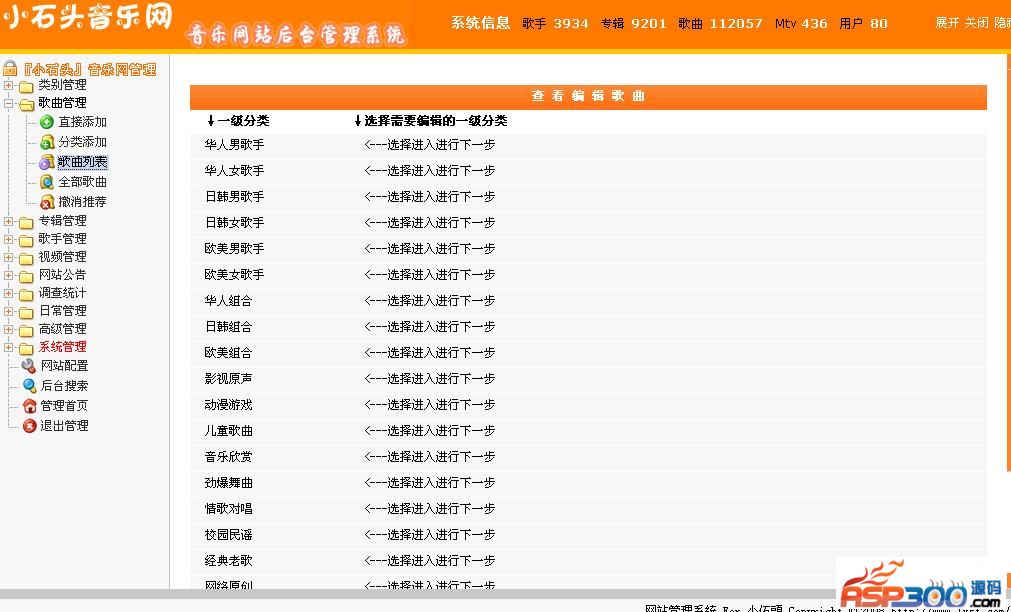The height and width of the screenshot is (612, 1011).
Task: Open the 分类添加 menu entry
Action: pos(83,142)
